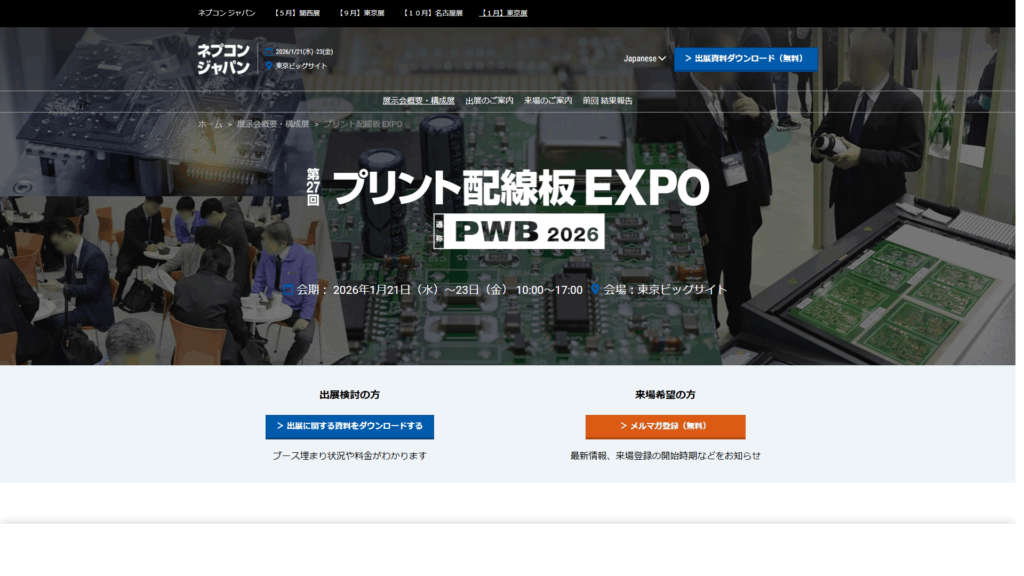This screenshot has width=1024, height=576.
Task: Go to ホーム breadcrumb link
Action: [210, 124]
